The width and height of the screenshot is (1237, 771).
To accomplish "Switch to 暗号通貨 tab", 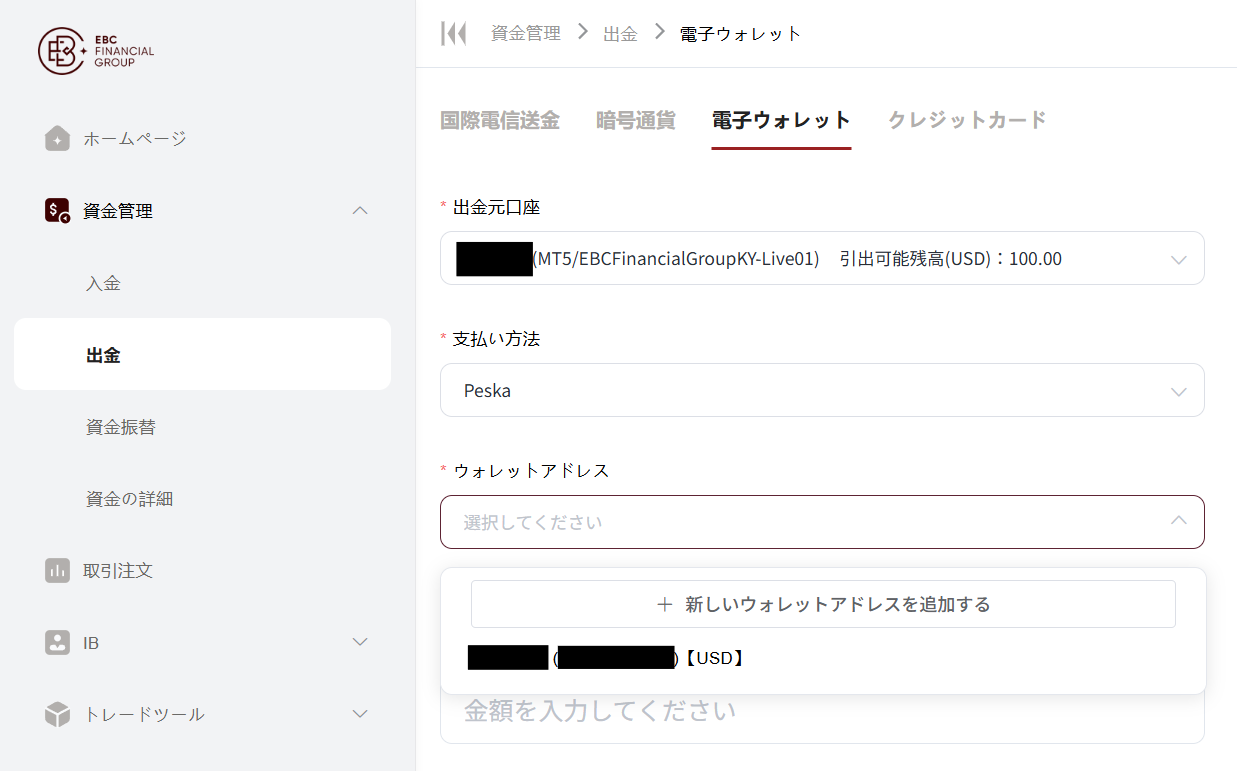I will [x=636, y=121].
